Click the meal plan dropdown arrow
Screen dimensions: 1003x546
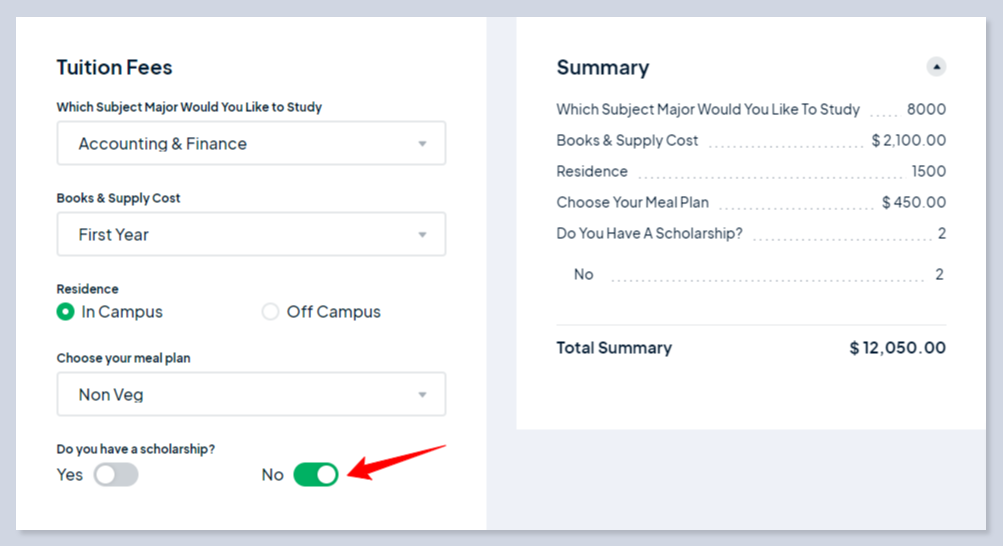click(x=422, y=395)
